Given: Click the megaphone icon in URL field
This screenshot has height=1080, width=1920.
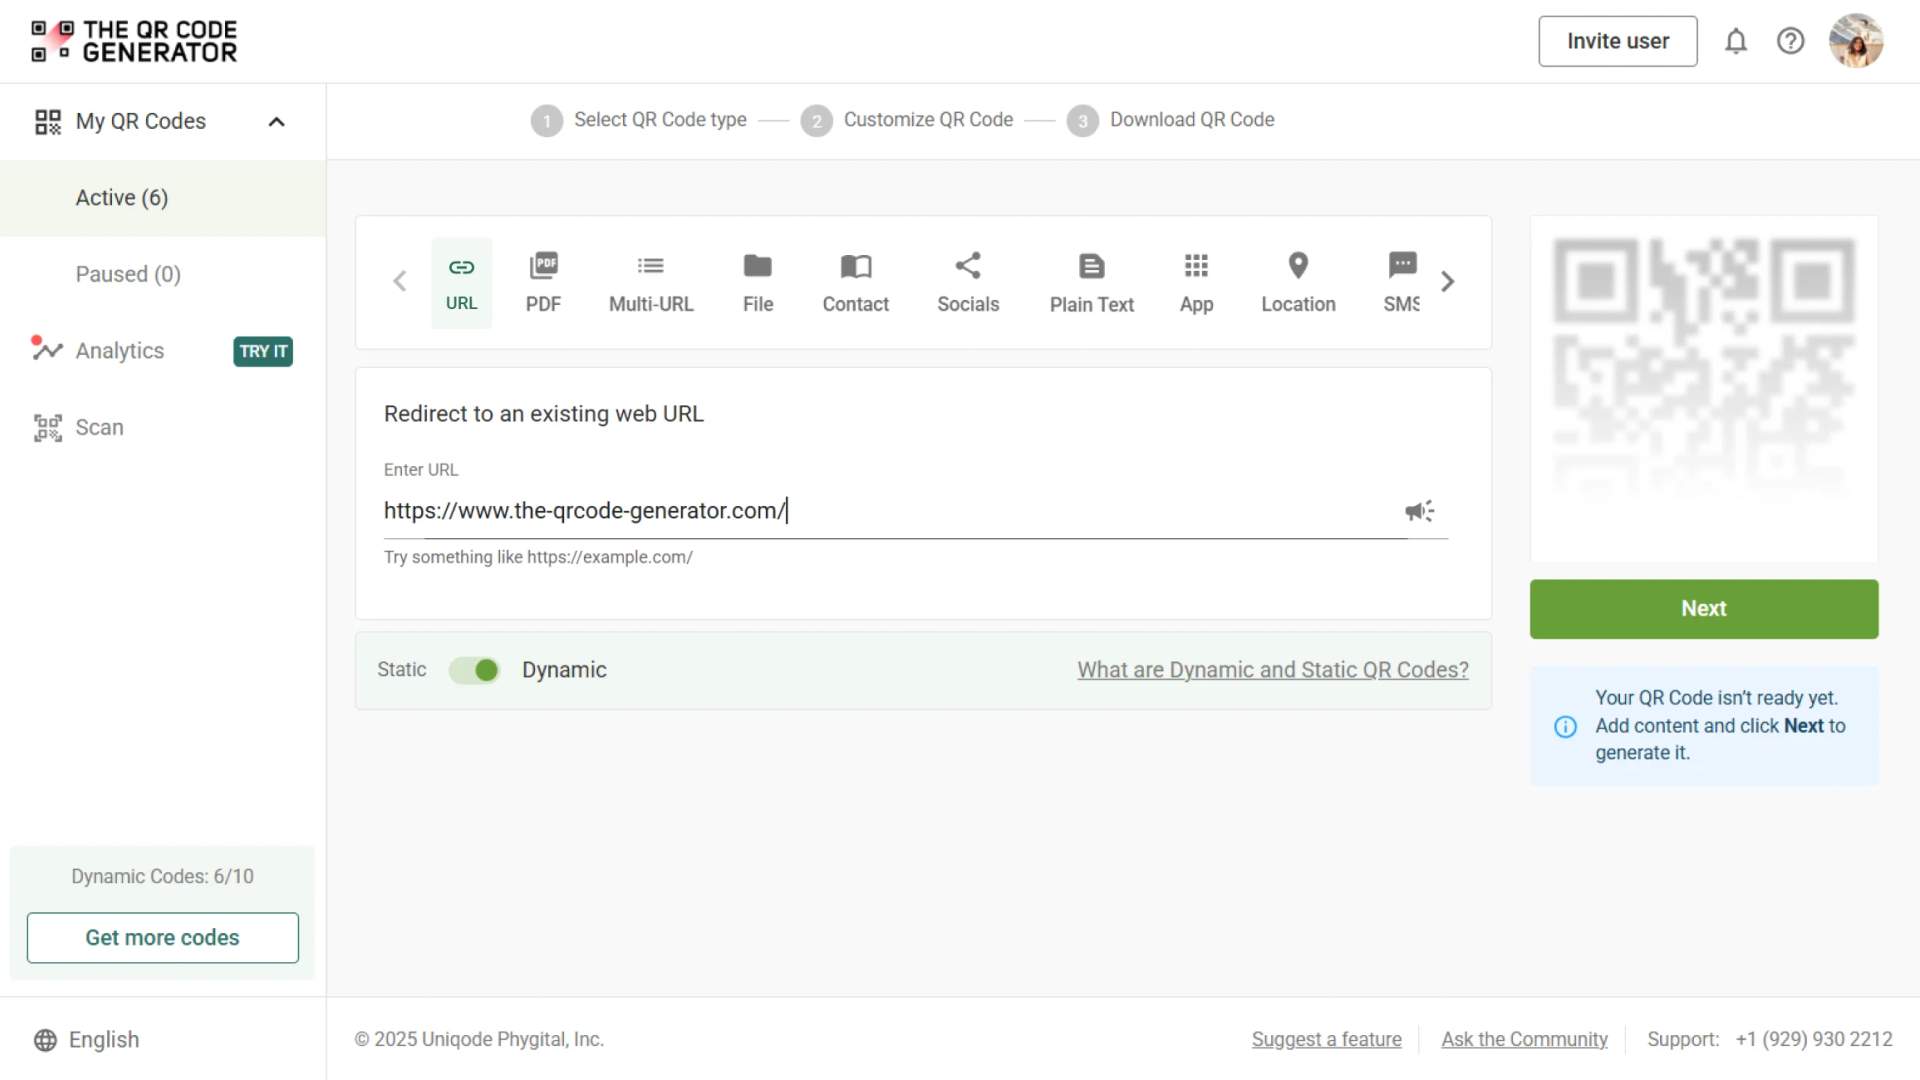Looking at the screenshot, I should (1419, 511).
